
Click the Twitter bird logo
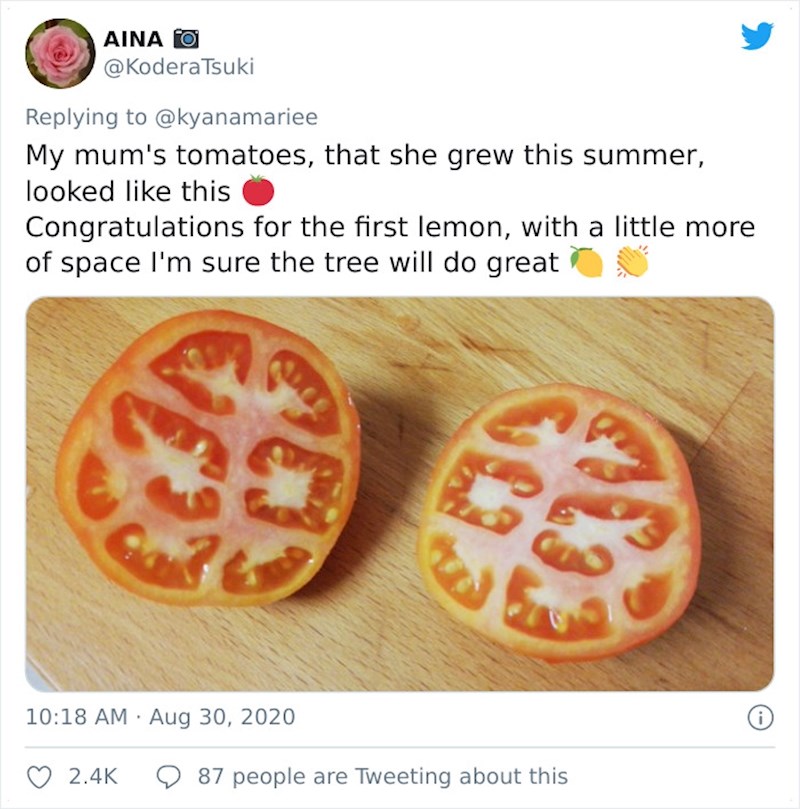pos(757,37)
